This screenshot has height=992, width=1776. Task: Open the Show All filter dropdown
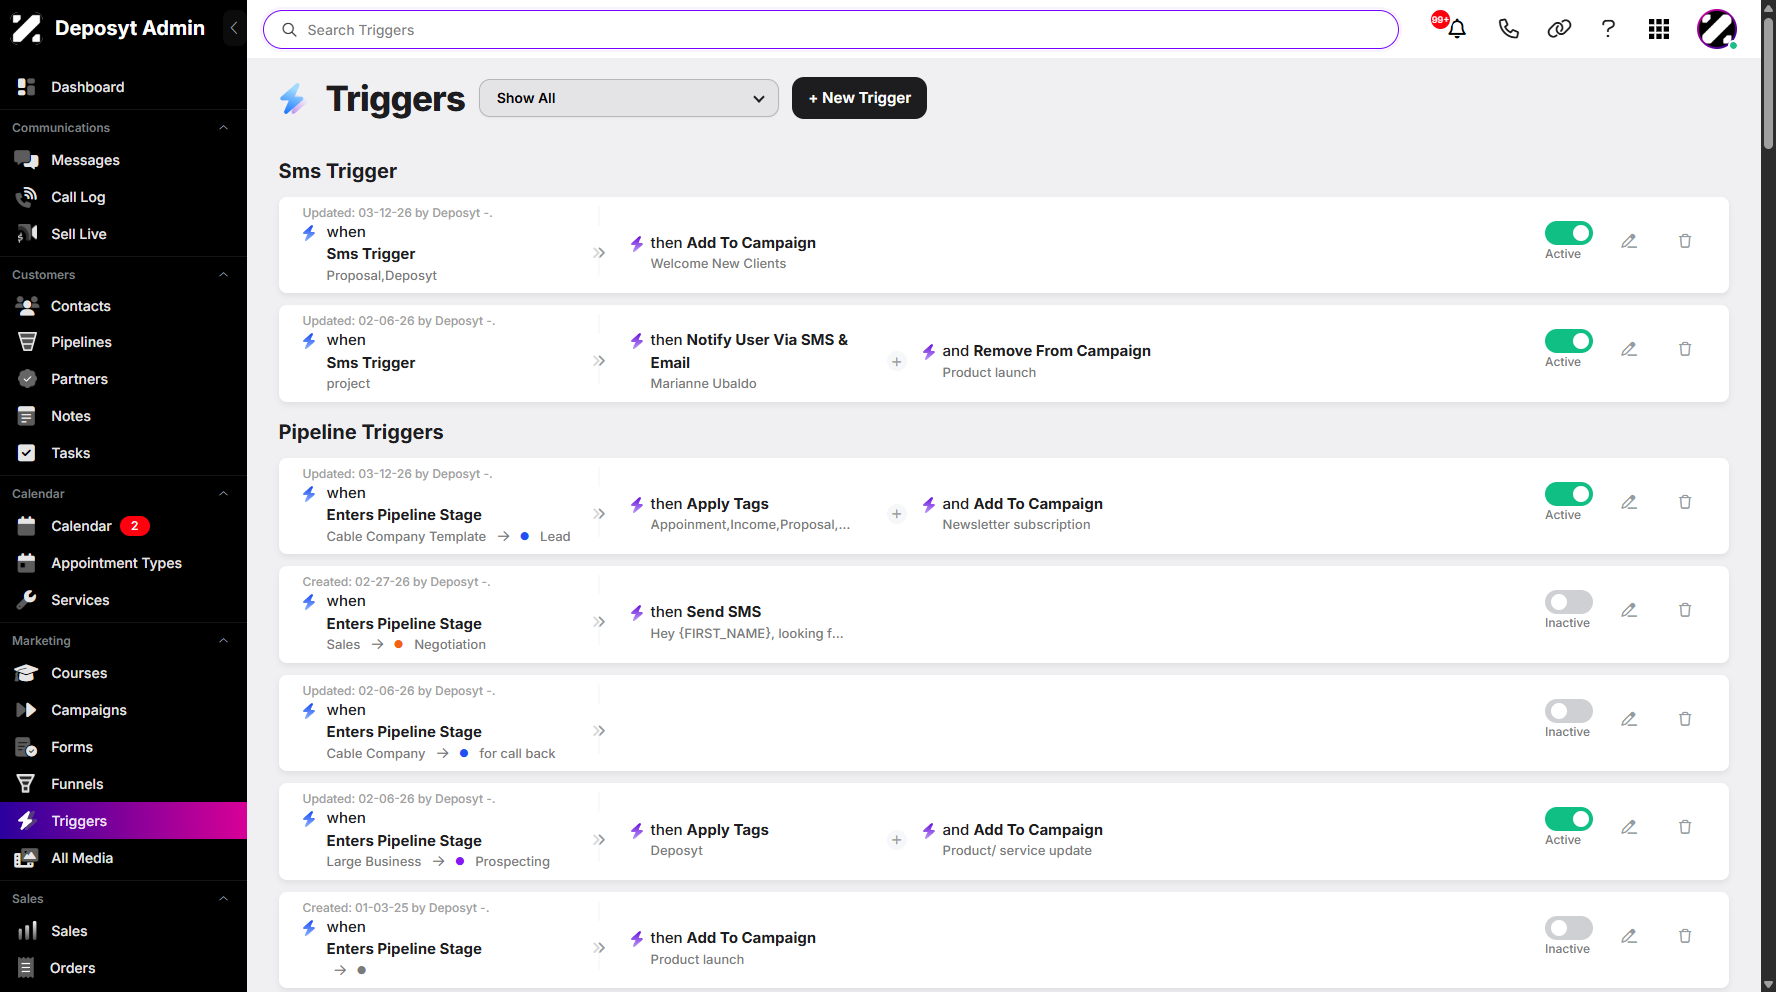click(629, 98)
